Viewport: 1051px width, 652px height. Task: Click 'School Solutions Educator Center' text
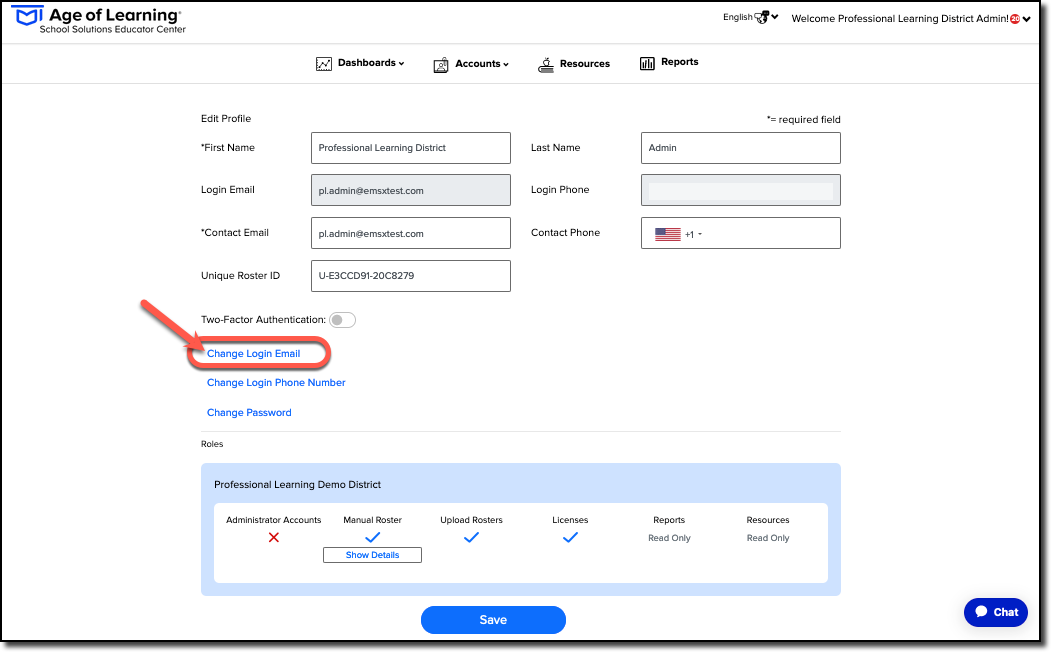click(x=113, y=29)
